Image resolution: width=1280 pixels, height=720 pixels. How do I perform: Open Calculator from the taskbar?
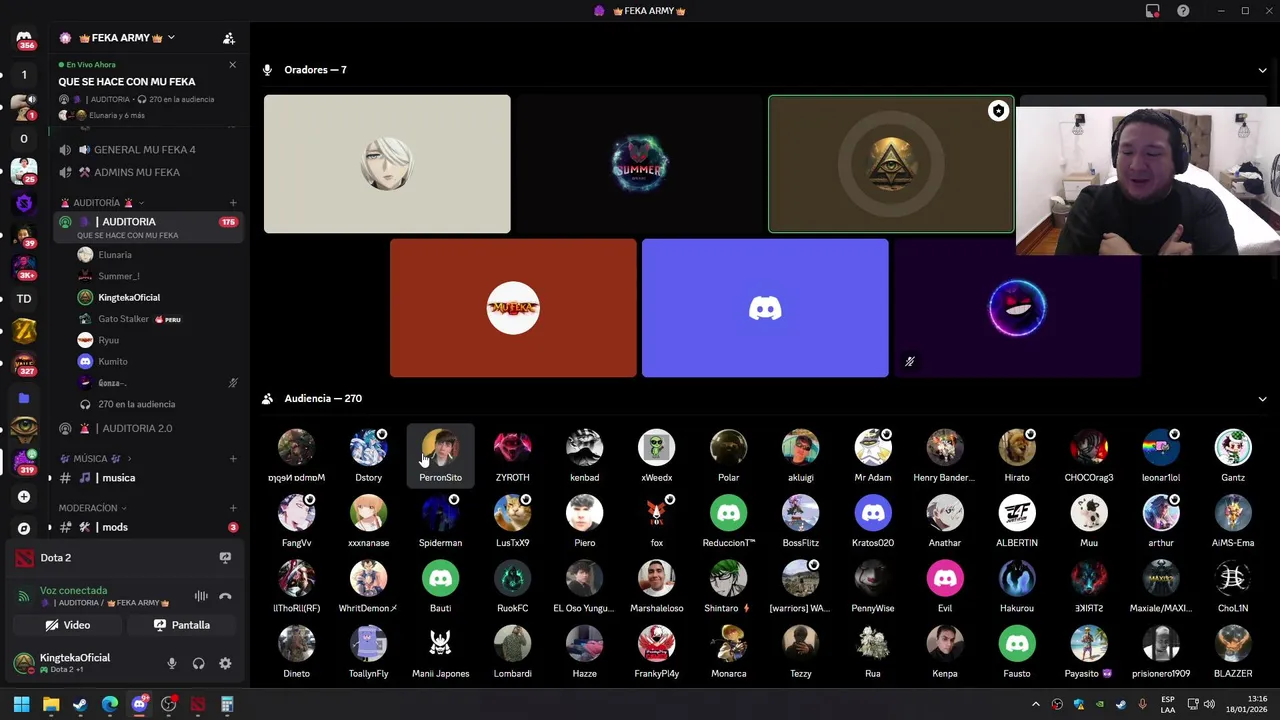pyautogui.click(x=227, y=705)
